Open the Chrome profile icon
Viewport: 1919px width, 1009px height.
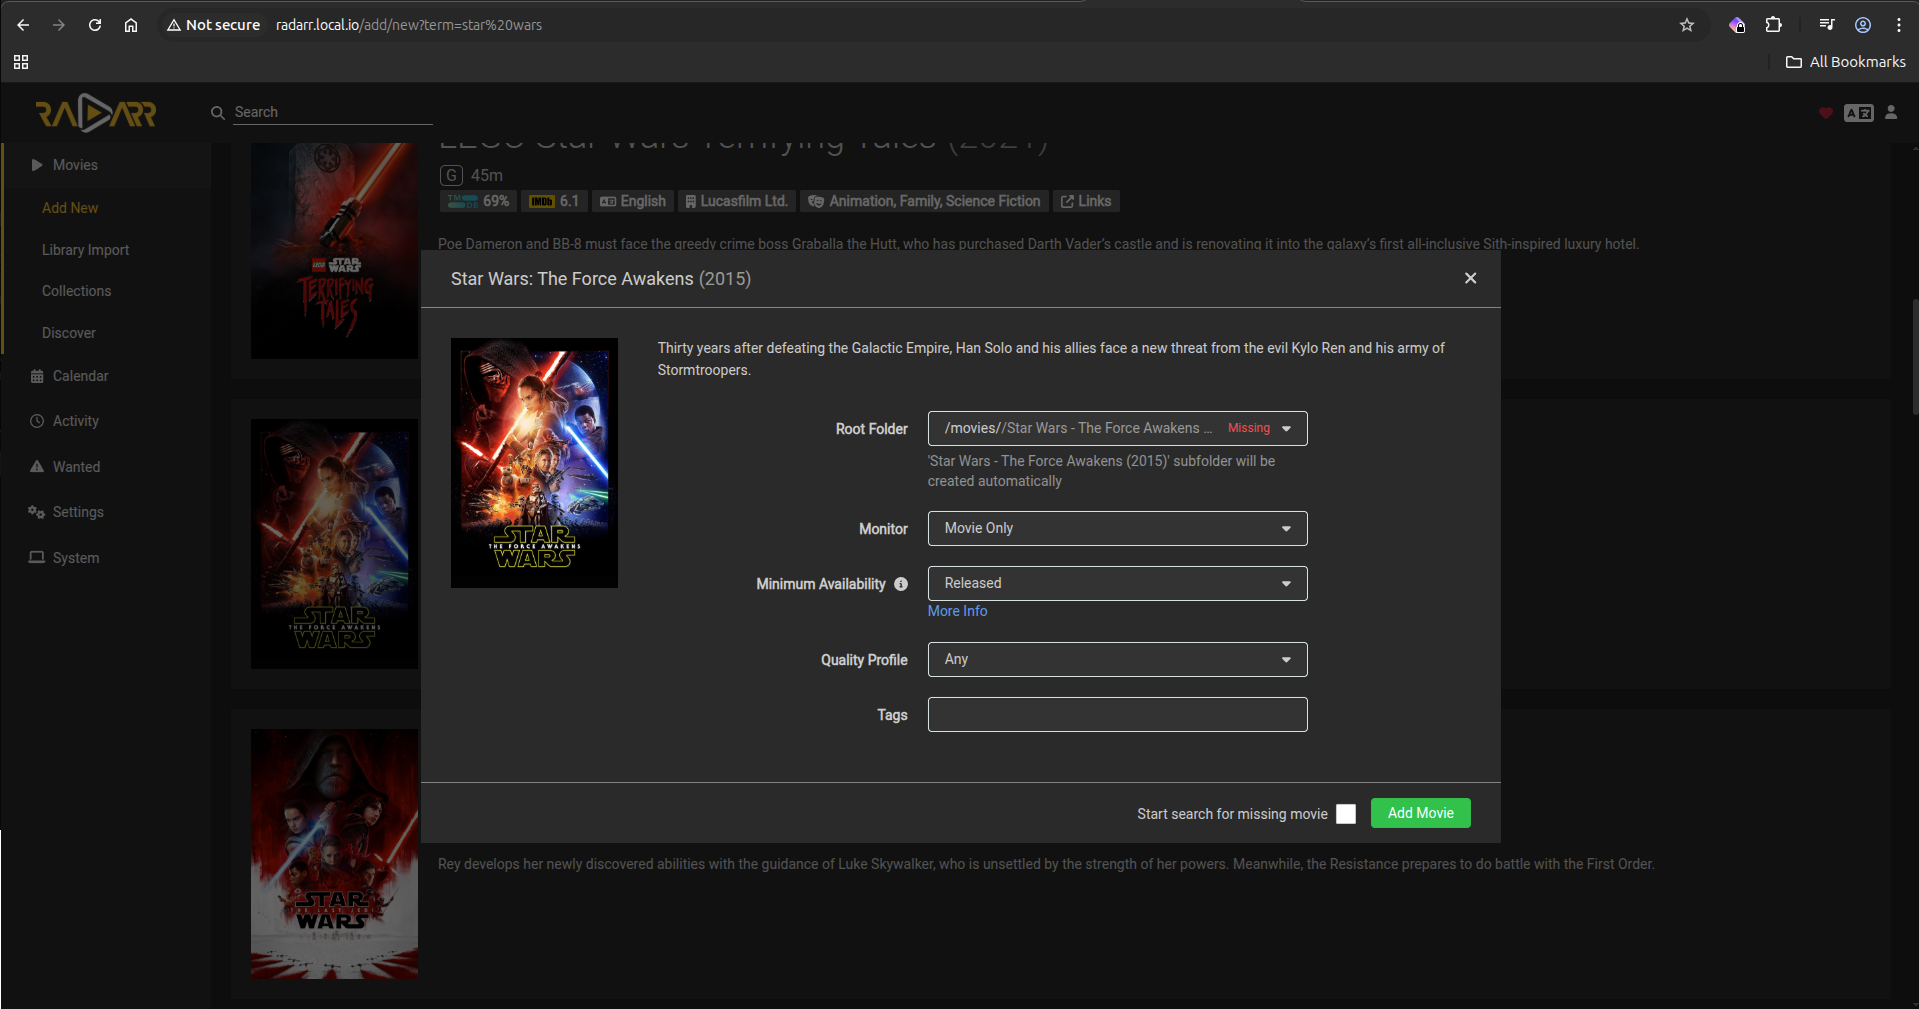(x=1863, y=25)
